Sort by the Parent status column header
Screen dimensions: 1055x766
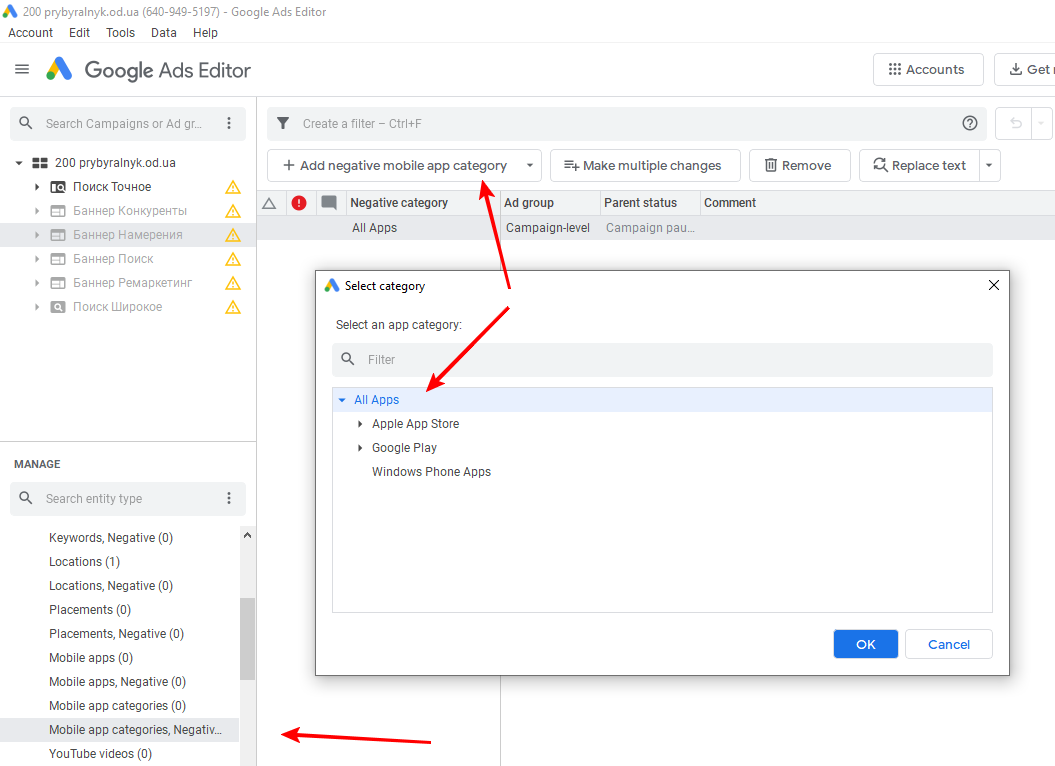[650, 203]
